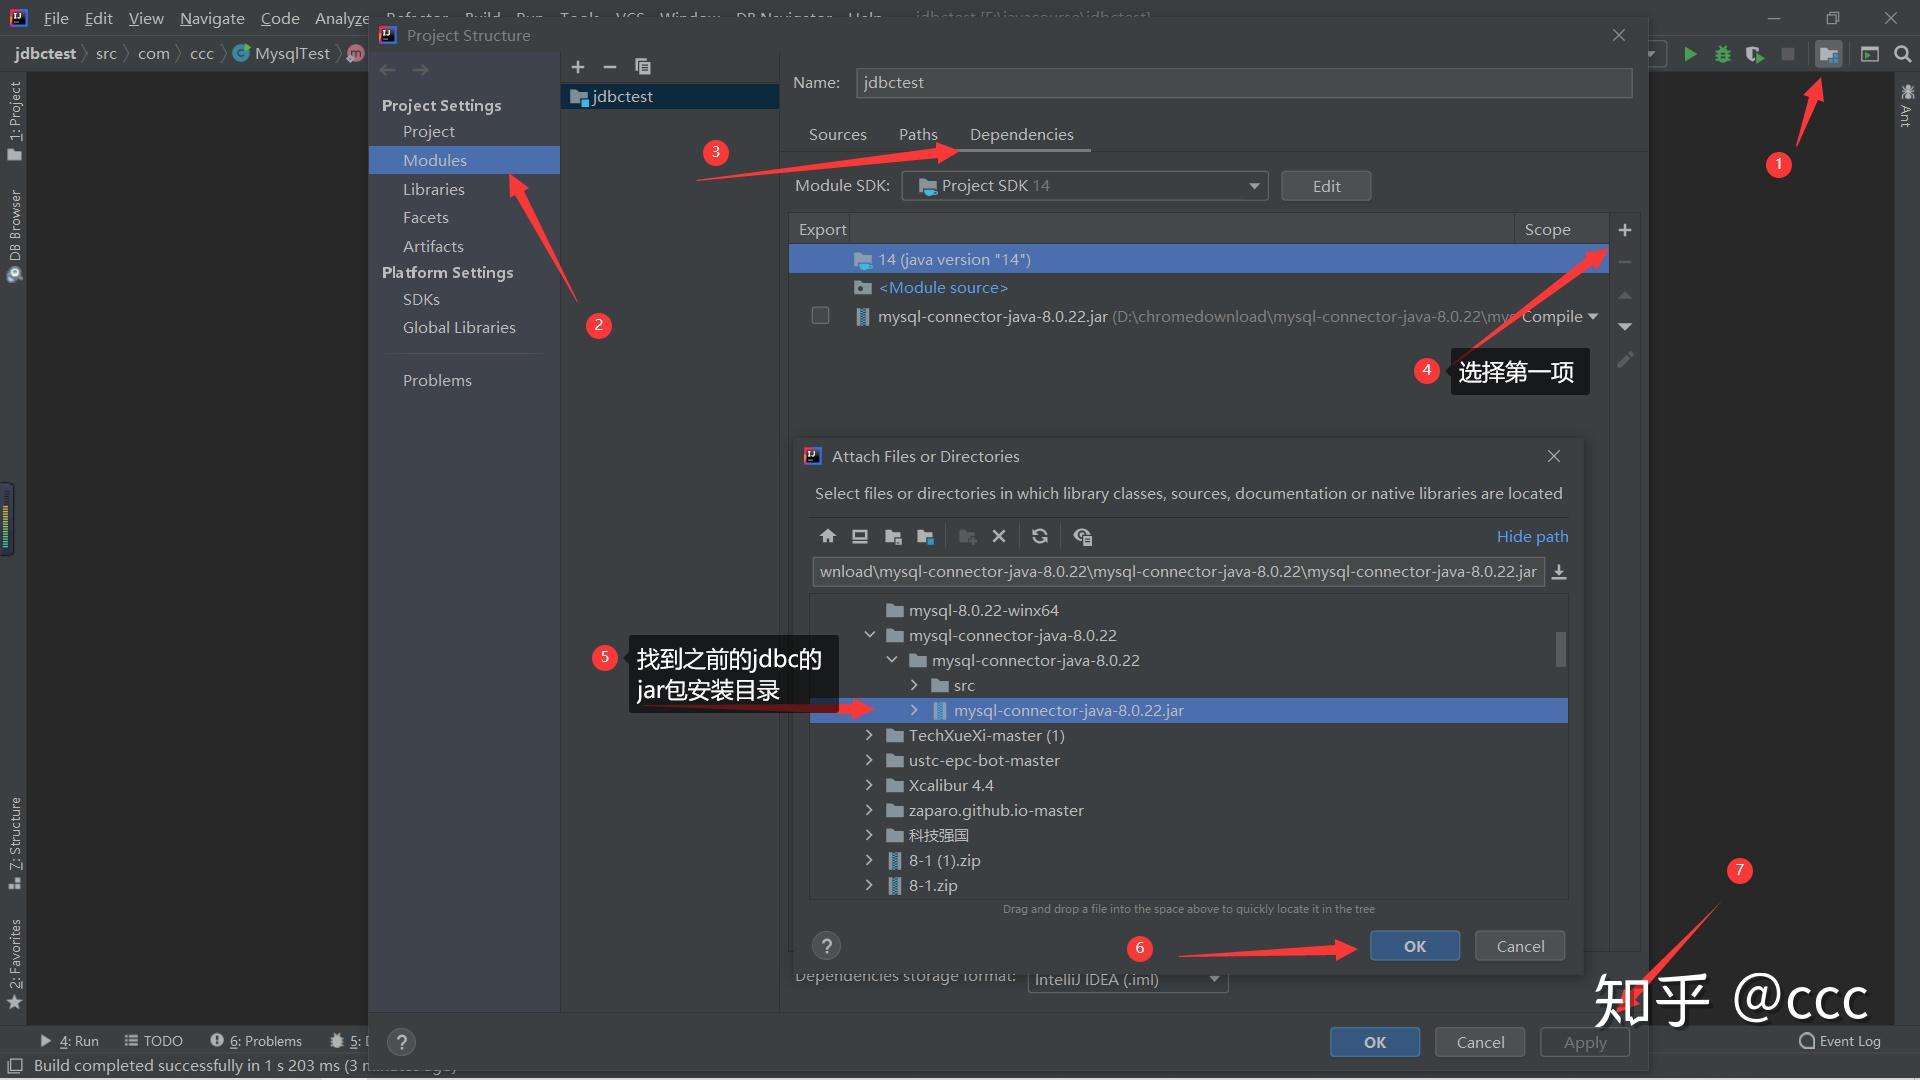
Task: Toggle the tool window bars icon in status bar
Action: click(15, 1066)
